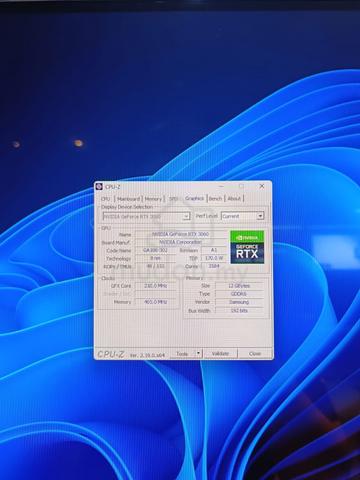The height and width of the screenshot is (480, 360).
Task: Switch to the About tab
Action: 234,199
